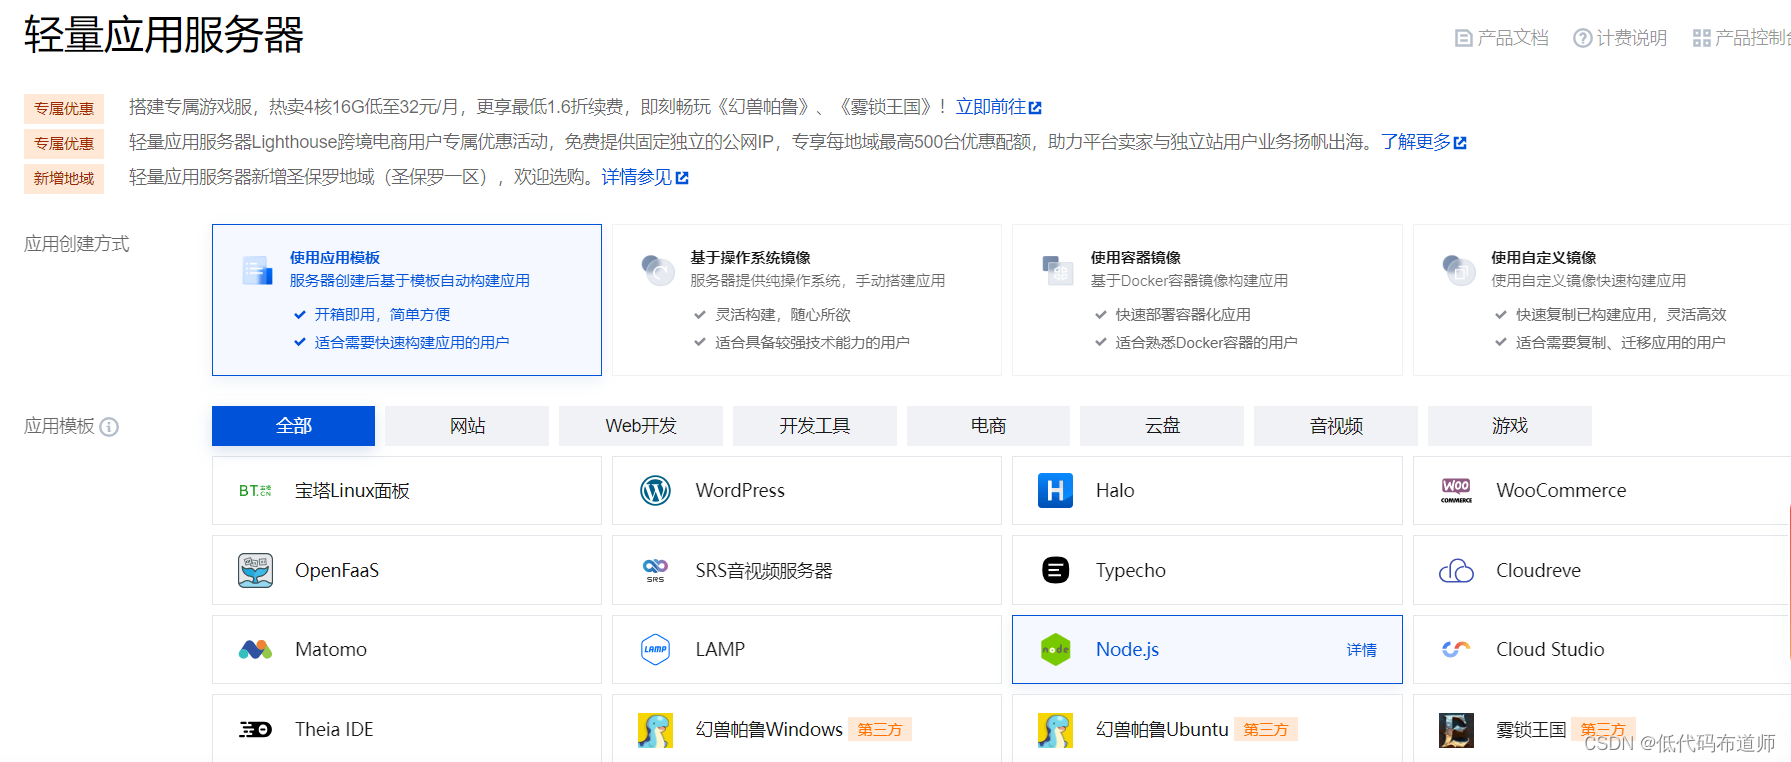This screenshot has height=762, width=1791.
Task: Show the 应用模板 info tooltip icon
Action: pyautogui.click(x=109, y=427)
